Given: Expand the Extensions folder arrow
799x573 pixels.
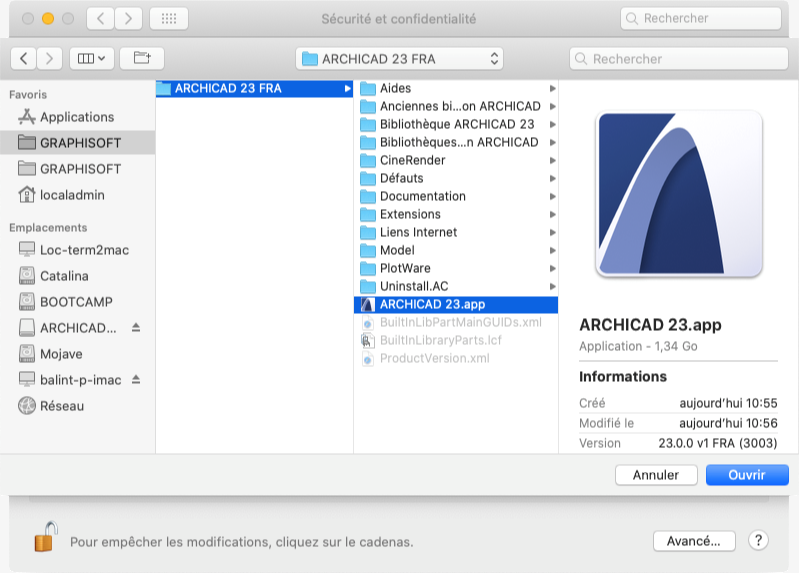Looking at the screenshot, I should (552, 215).
